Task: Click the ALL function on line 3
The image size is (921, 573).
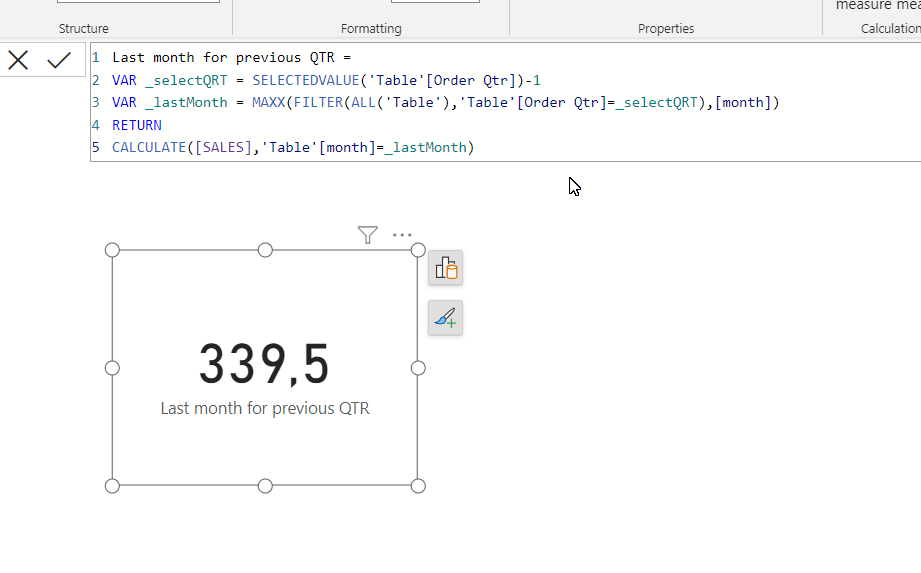Action: pyautogui.click(x=364, y=103)
